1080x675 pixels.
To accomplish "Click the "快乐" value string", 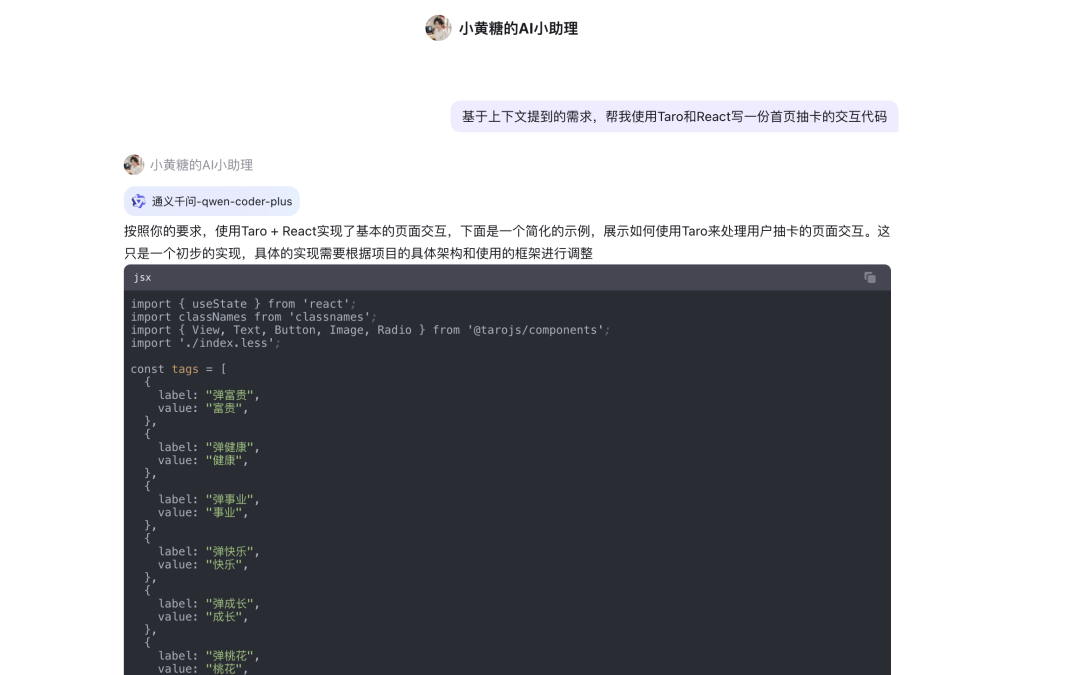I will (x=223, y=565).
